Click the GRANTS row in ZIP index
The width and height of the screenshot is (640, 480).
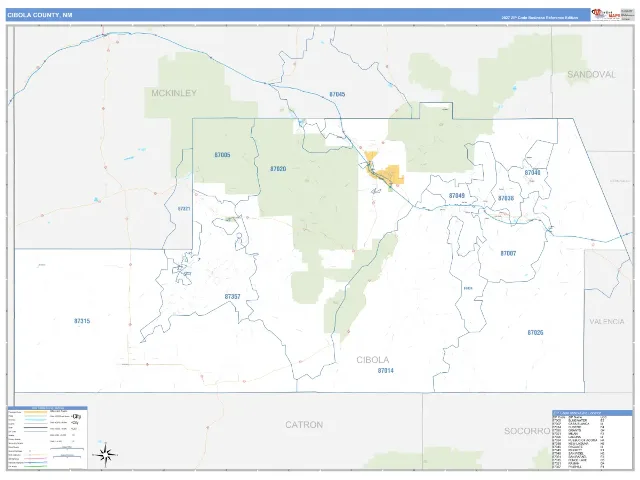point(580,430)
